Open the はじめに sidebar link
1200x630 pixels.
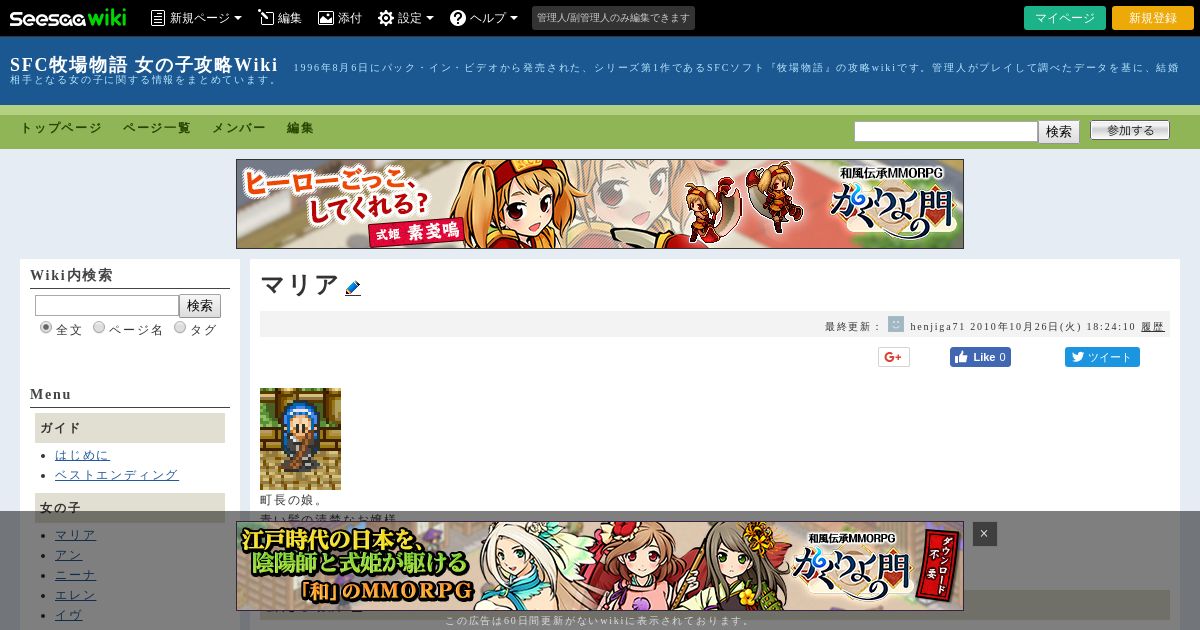coord(82,455)
